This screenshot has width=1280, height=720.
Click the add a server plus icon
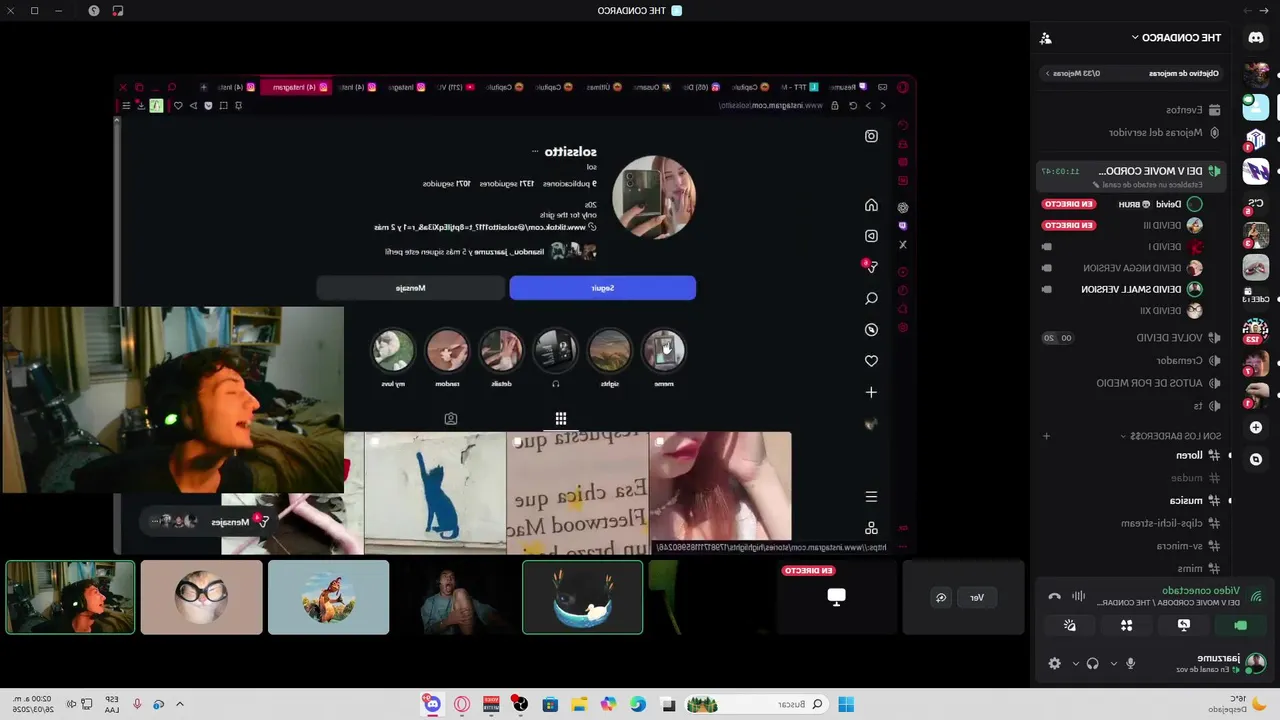1256,427
